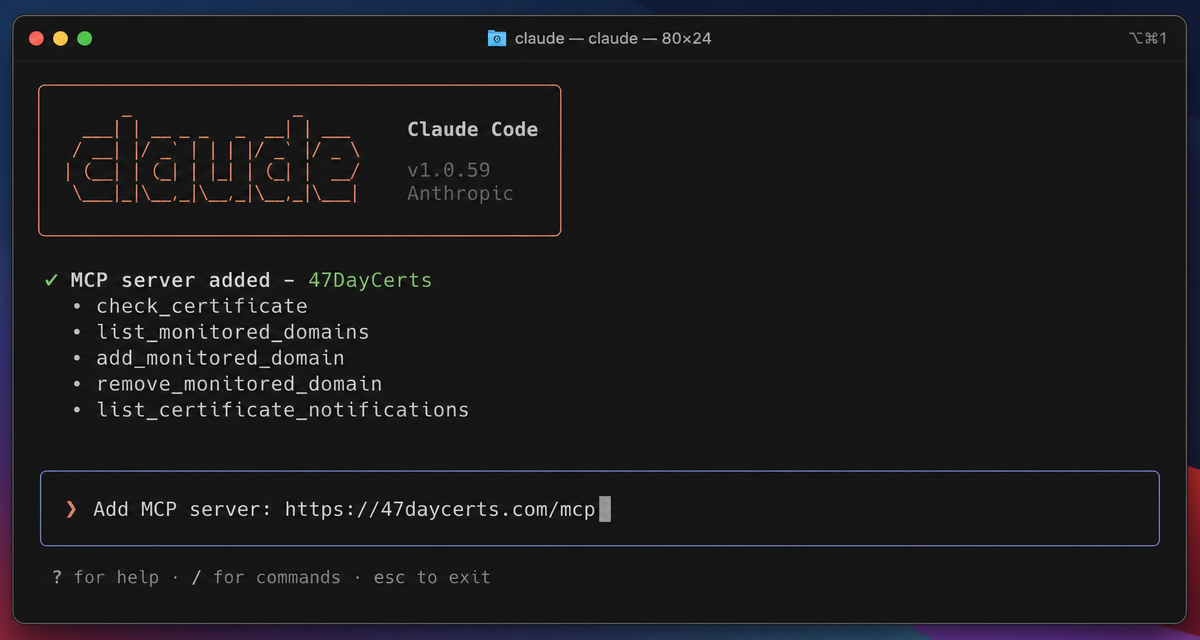Click the 'MCP server added' status text
1200x640 pixels.
click(x=170, y=280)
